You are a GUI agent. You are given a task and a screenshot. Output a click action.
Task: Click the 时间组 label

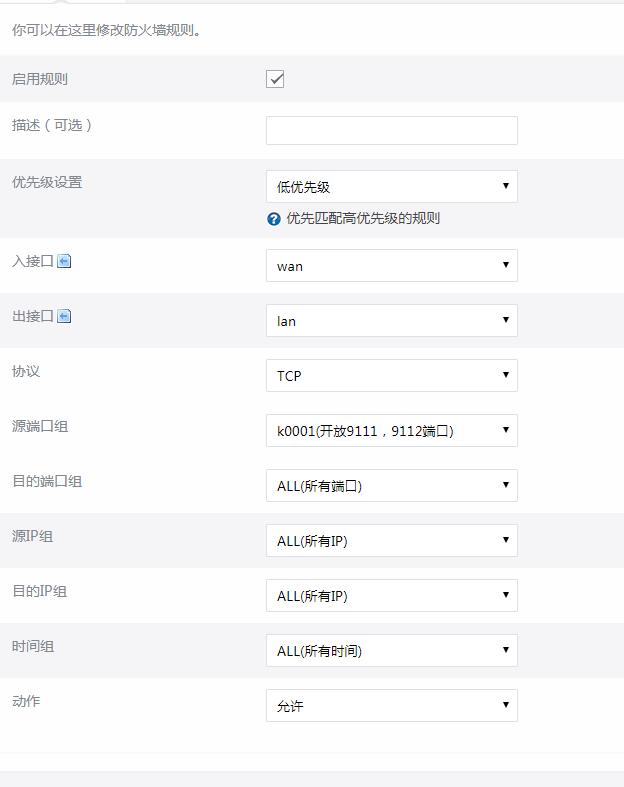point(33,646)
